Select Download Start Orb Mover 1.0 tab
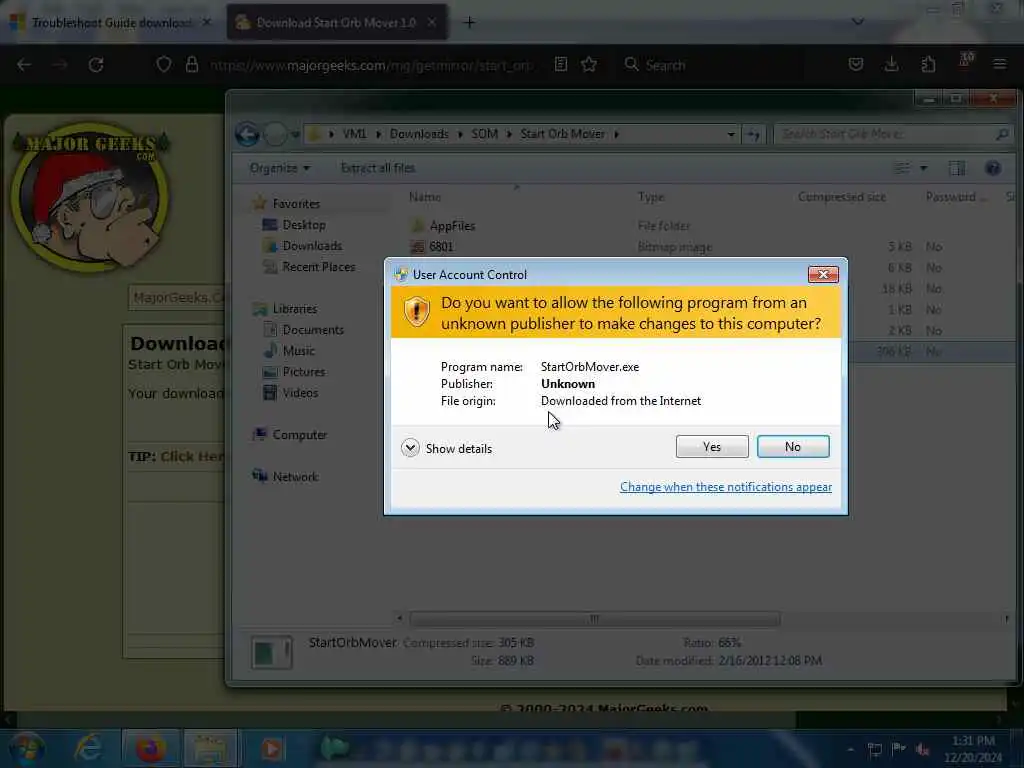Viewport: 1024px width, 768px height. tap(336, 23)
